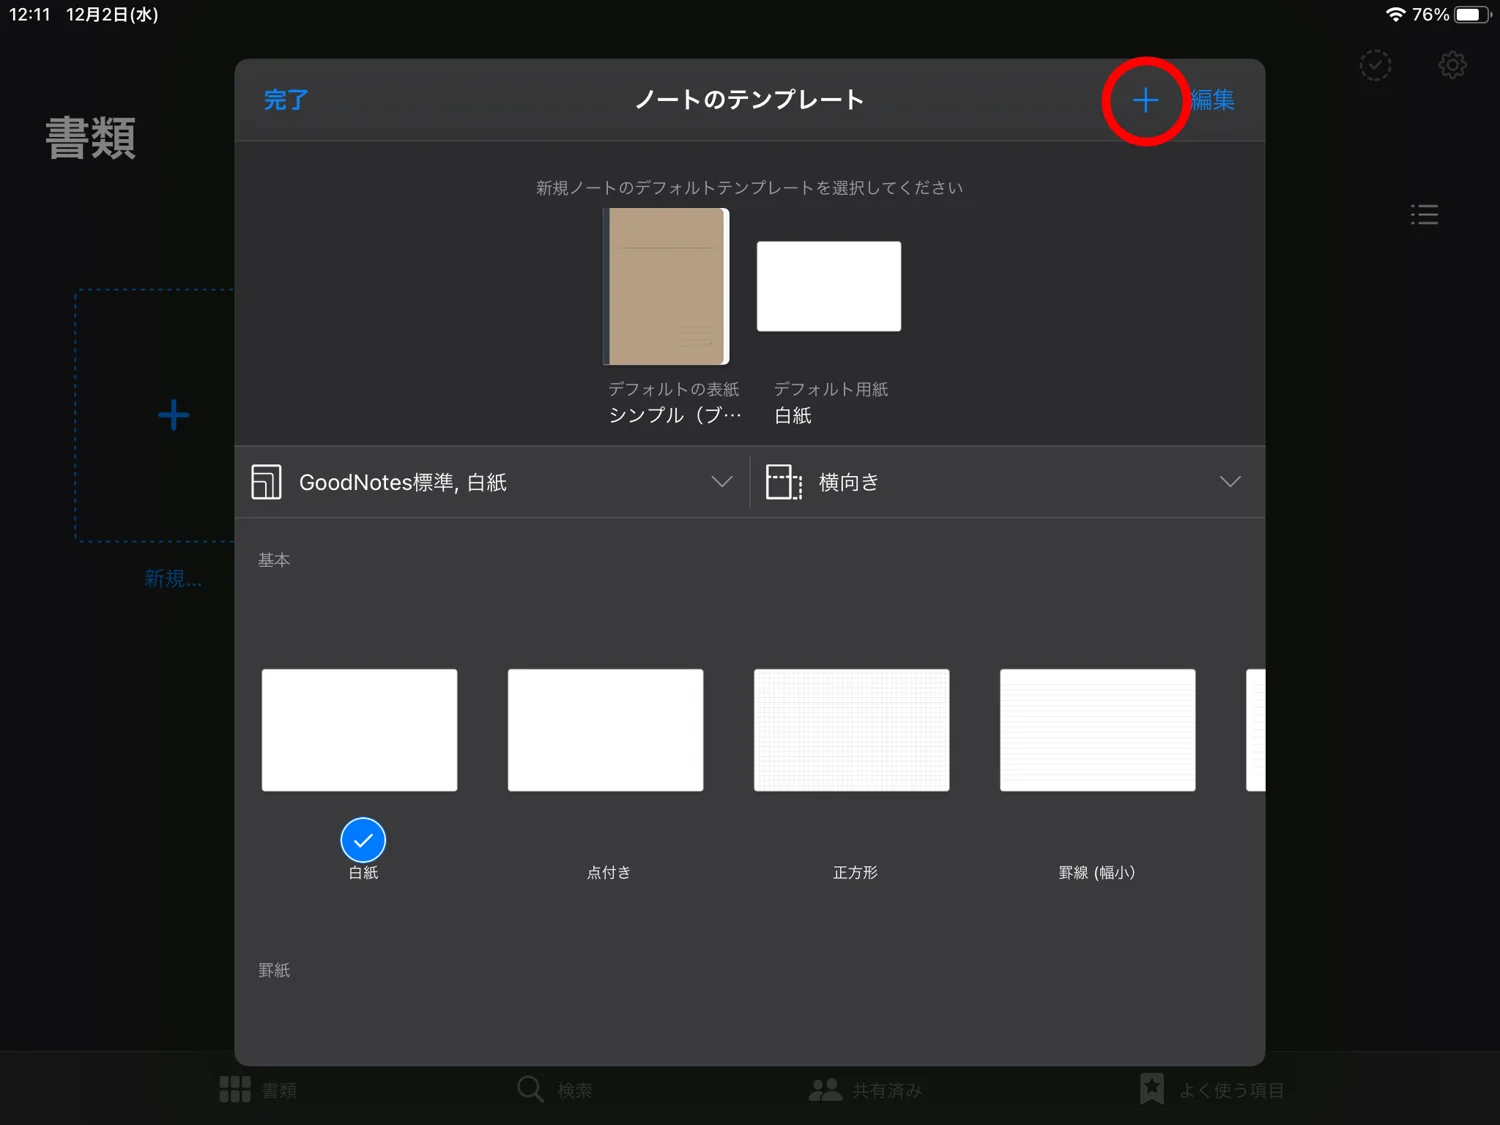Click the page orientation icon beside 横向き
Viewport: 1500px width, 1125px height.
point(784,481)
